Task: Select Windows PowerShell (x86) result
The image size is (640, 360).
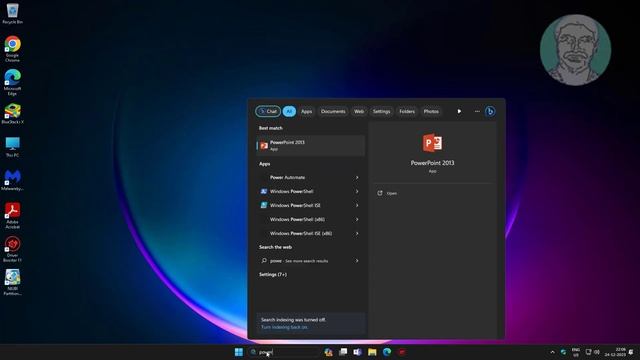Action: [x=311, y=220]
